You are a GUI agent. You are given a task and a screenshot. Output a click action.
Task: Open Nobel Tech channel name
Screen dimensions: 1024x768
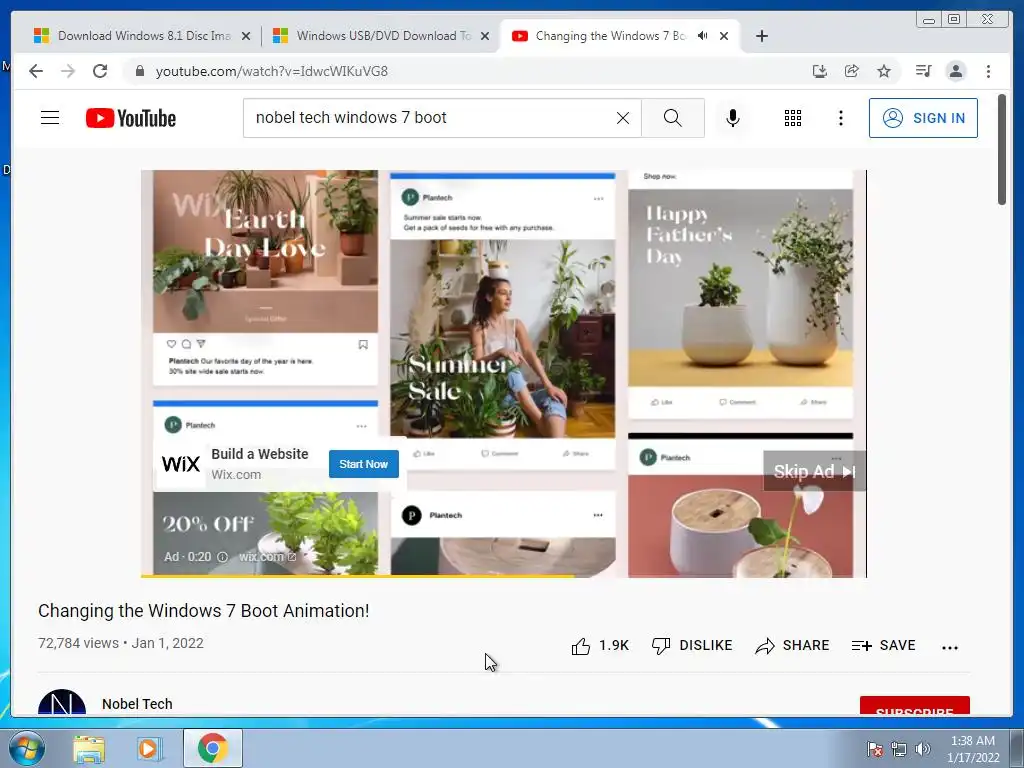tap(137, 704)
